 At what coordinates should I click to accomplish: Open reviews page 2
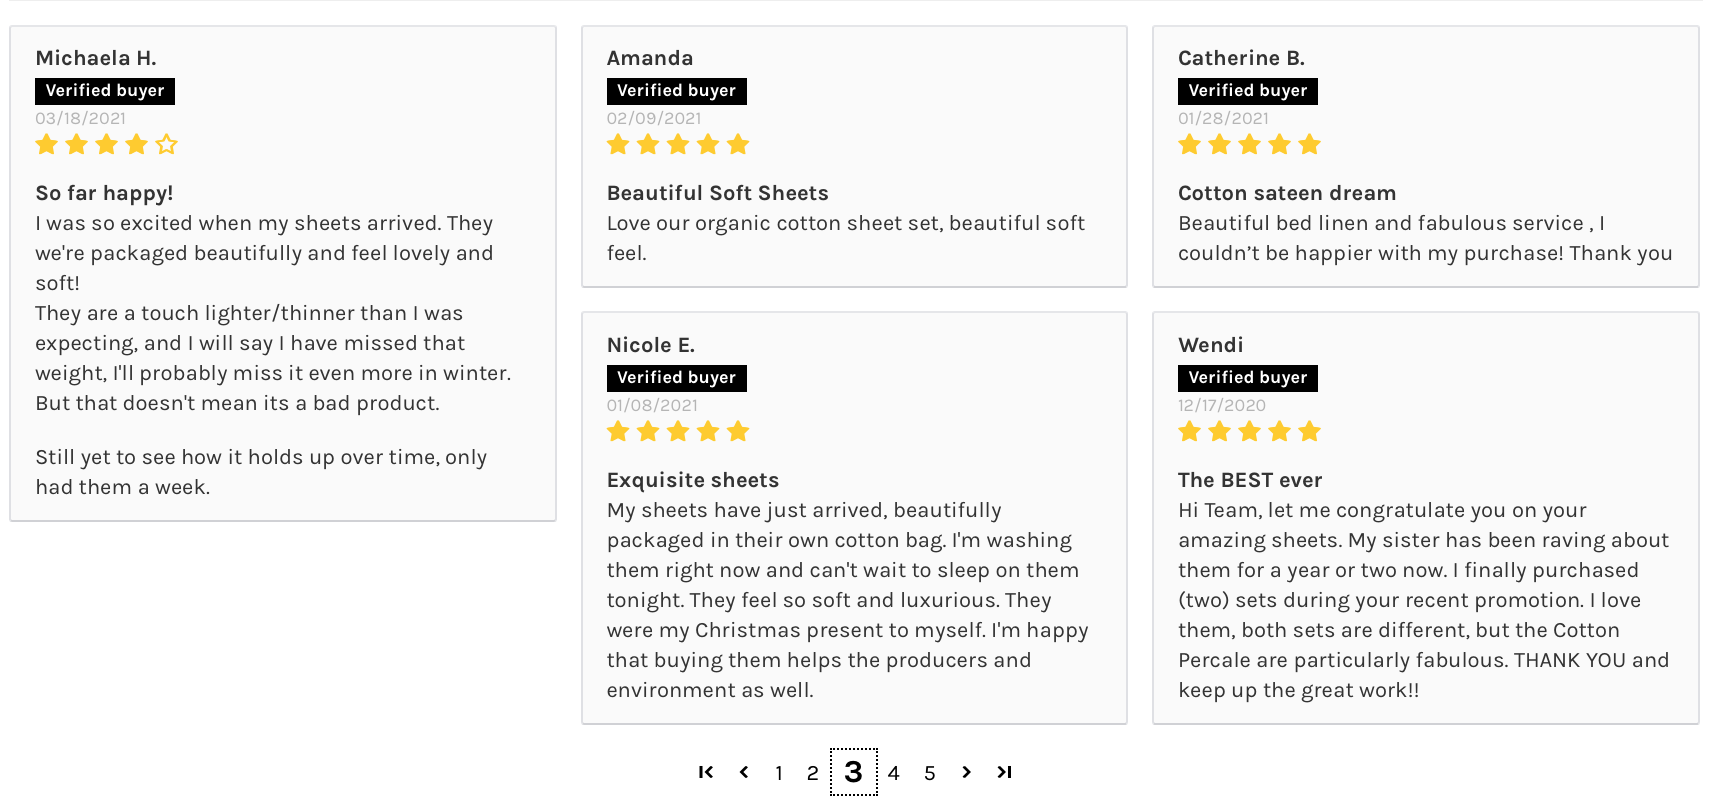813,773
